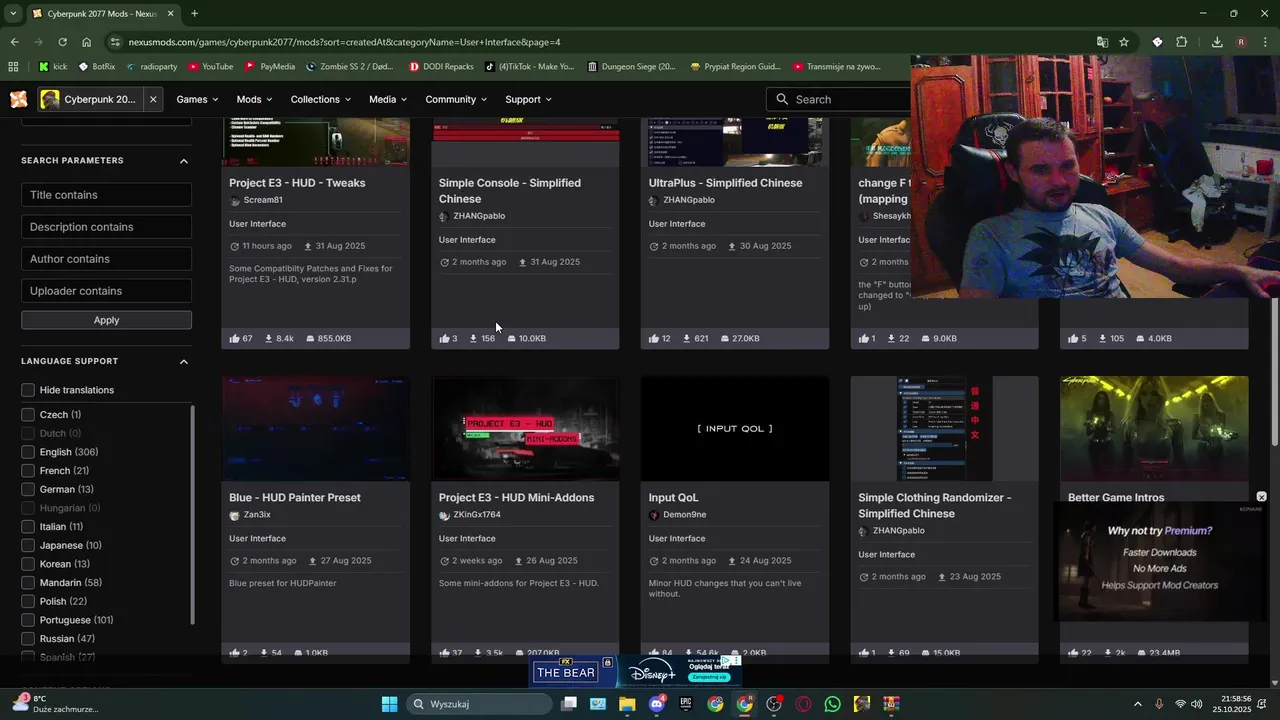Open the Mods menu dropdown
This screenshot has width=1280, height=720.
click(254, 99)
